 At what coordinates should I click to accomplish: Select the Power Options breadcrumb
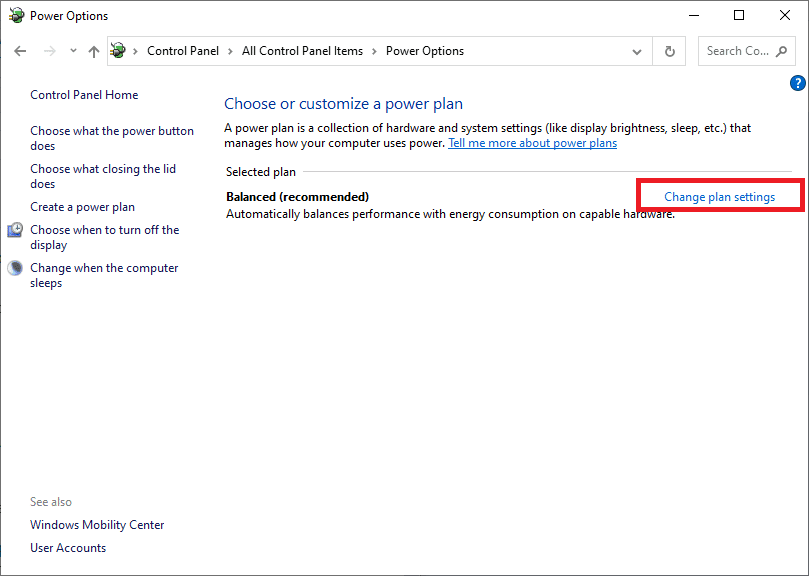coord(425,51)
